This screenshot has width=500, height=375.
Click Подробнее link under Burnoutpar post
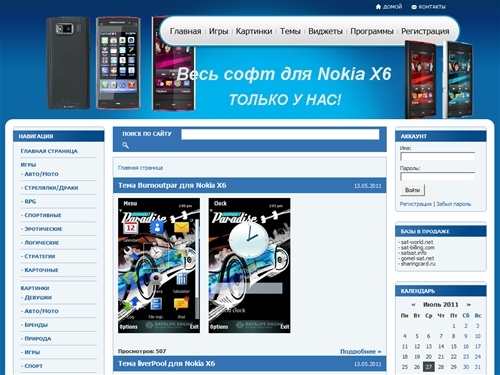360,351
